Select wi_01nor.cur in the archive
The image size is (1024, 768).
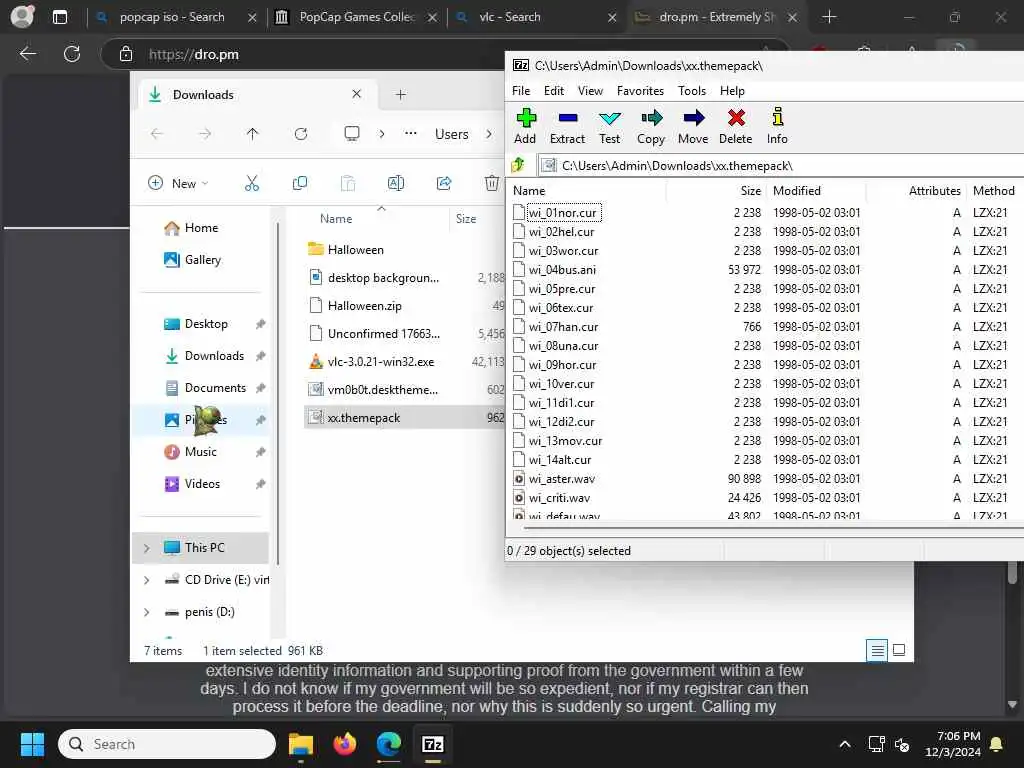pyautogui.click(x=562, y=213)
